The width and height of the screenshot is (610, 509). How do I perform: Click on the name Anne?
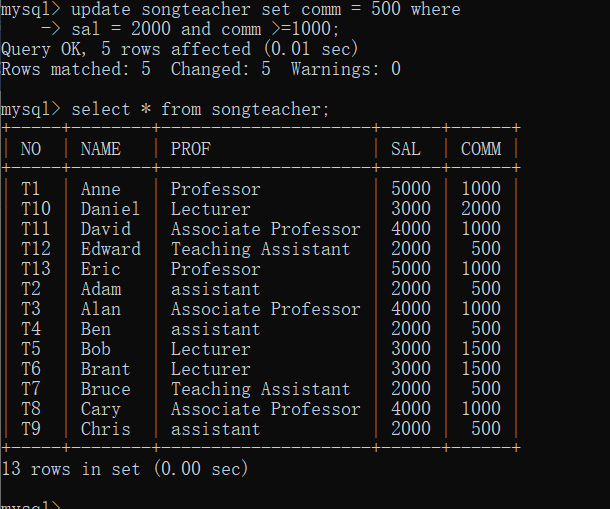pyautogui.click(x=100, y=189)
